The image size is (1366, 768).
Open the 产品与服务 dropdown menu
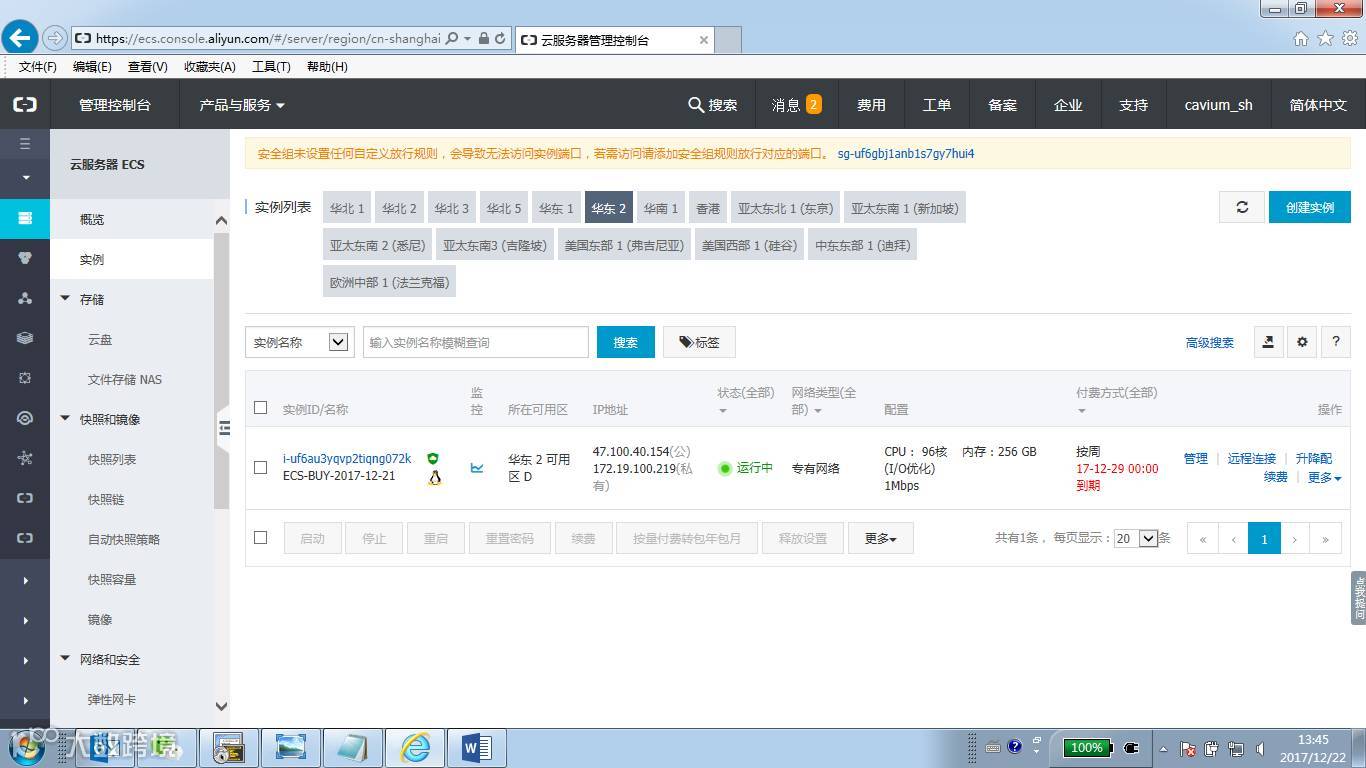point(242,104)
